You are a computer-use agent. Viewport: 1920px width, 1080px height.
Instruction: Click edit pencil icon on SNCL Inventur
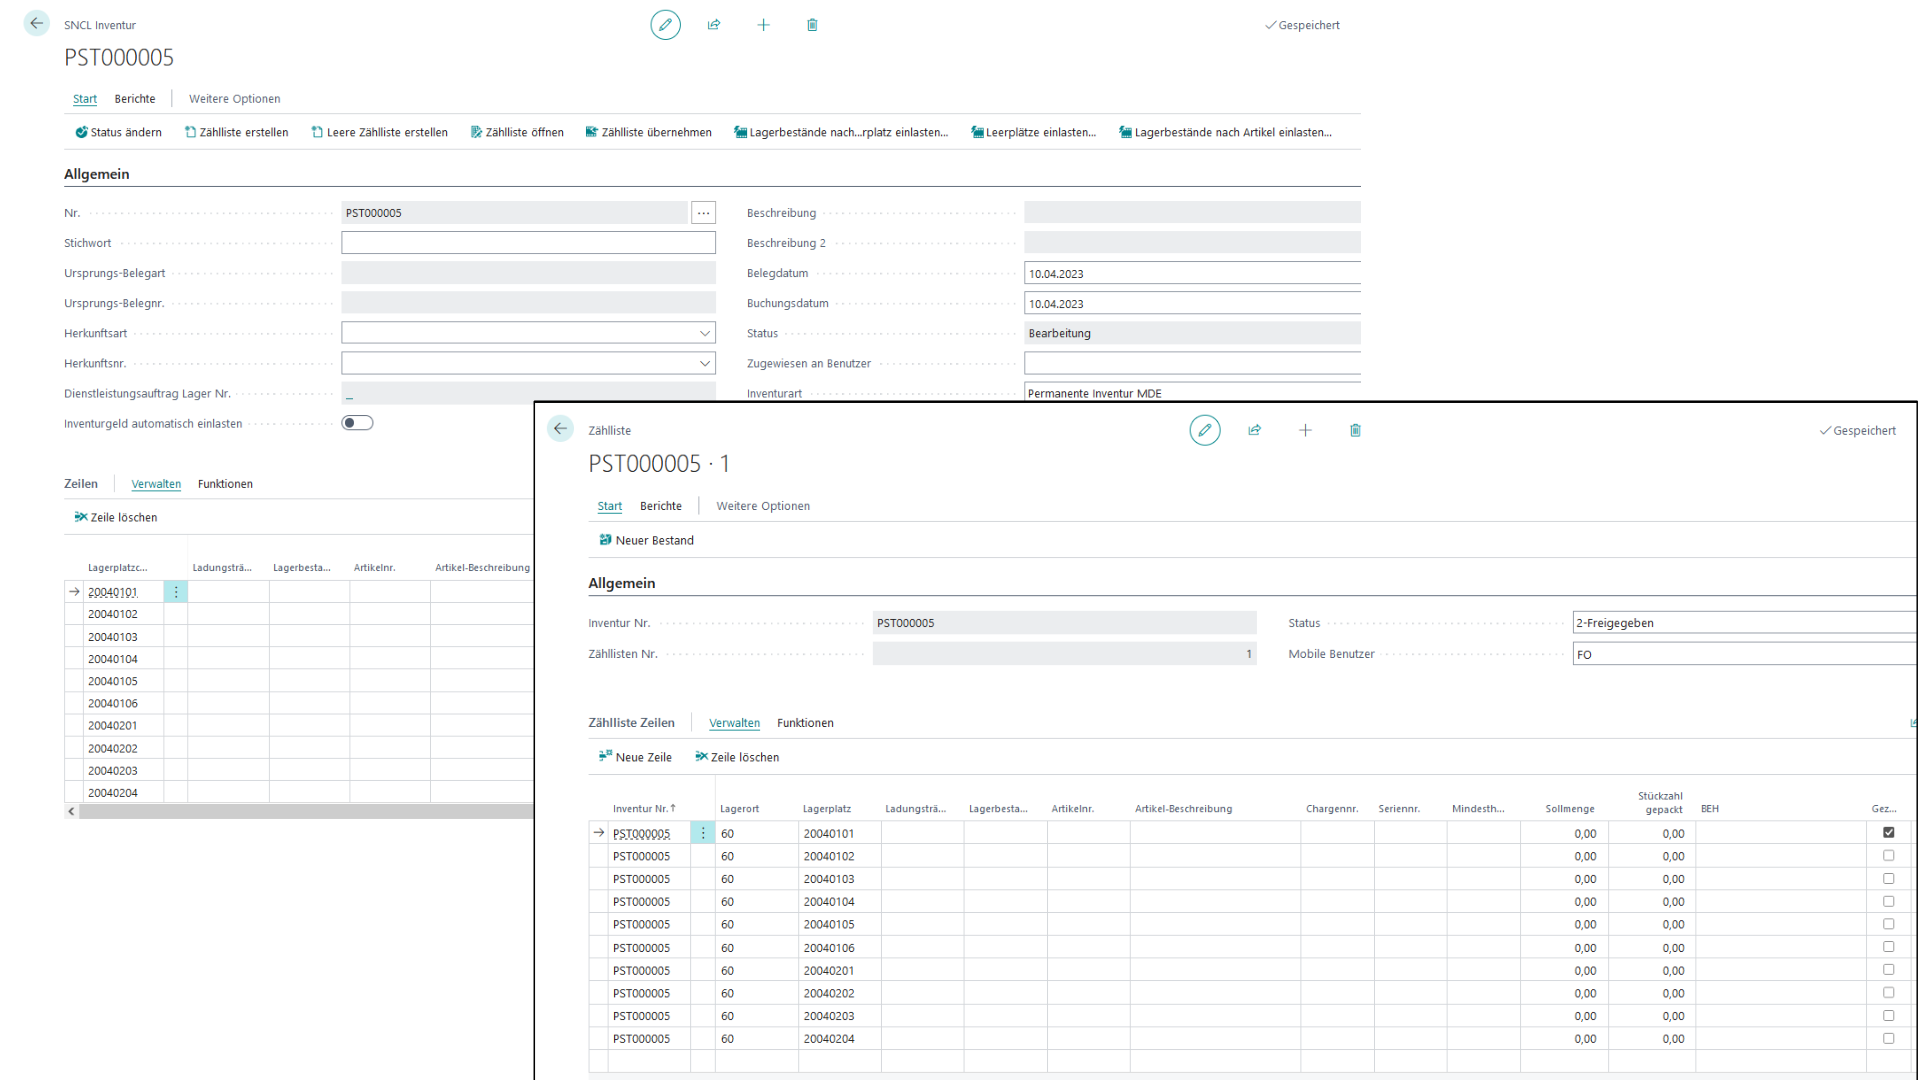click(665, 25)
